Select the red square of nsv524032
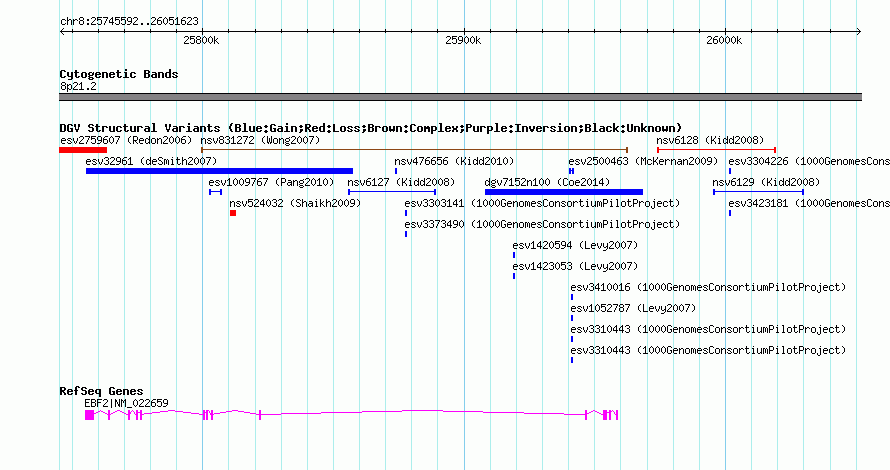The width and height of the screenshot is (890, 470). click(233, 213)
